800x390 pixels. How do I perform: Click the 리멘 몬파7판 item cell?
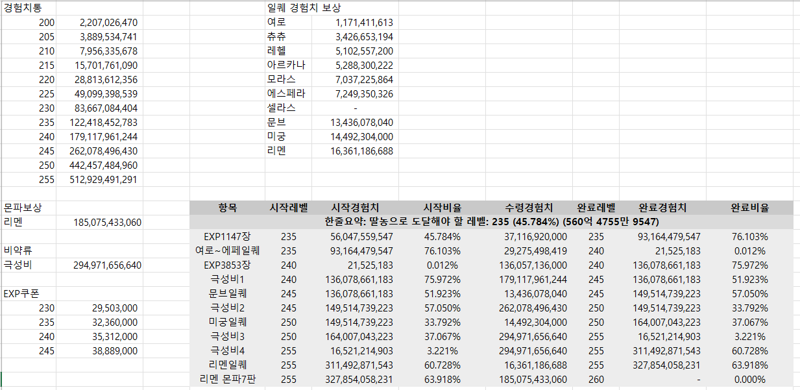click(227, 379)
